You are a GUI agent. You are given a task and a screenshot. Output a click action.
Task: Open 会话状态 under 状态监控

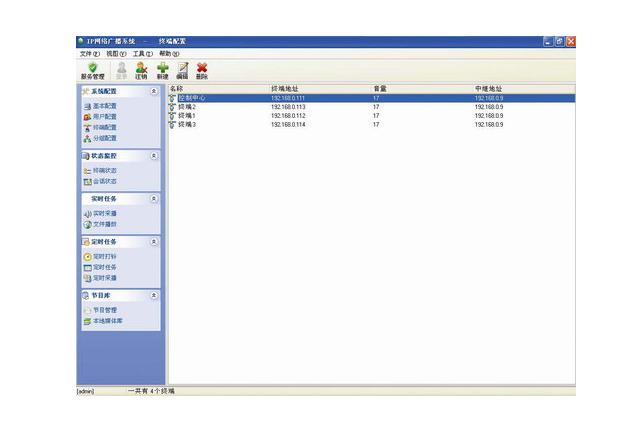100,182
